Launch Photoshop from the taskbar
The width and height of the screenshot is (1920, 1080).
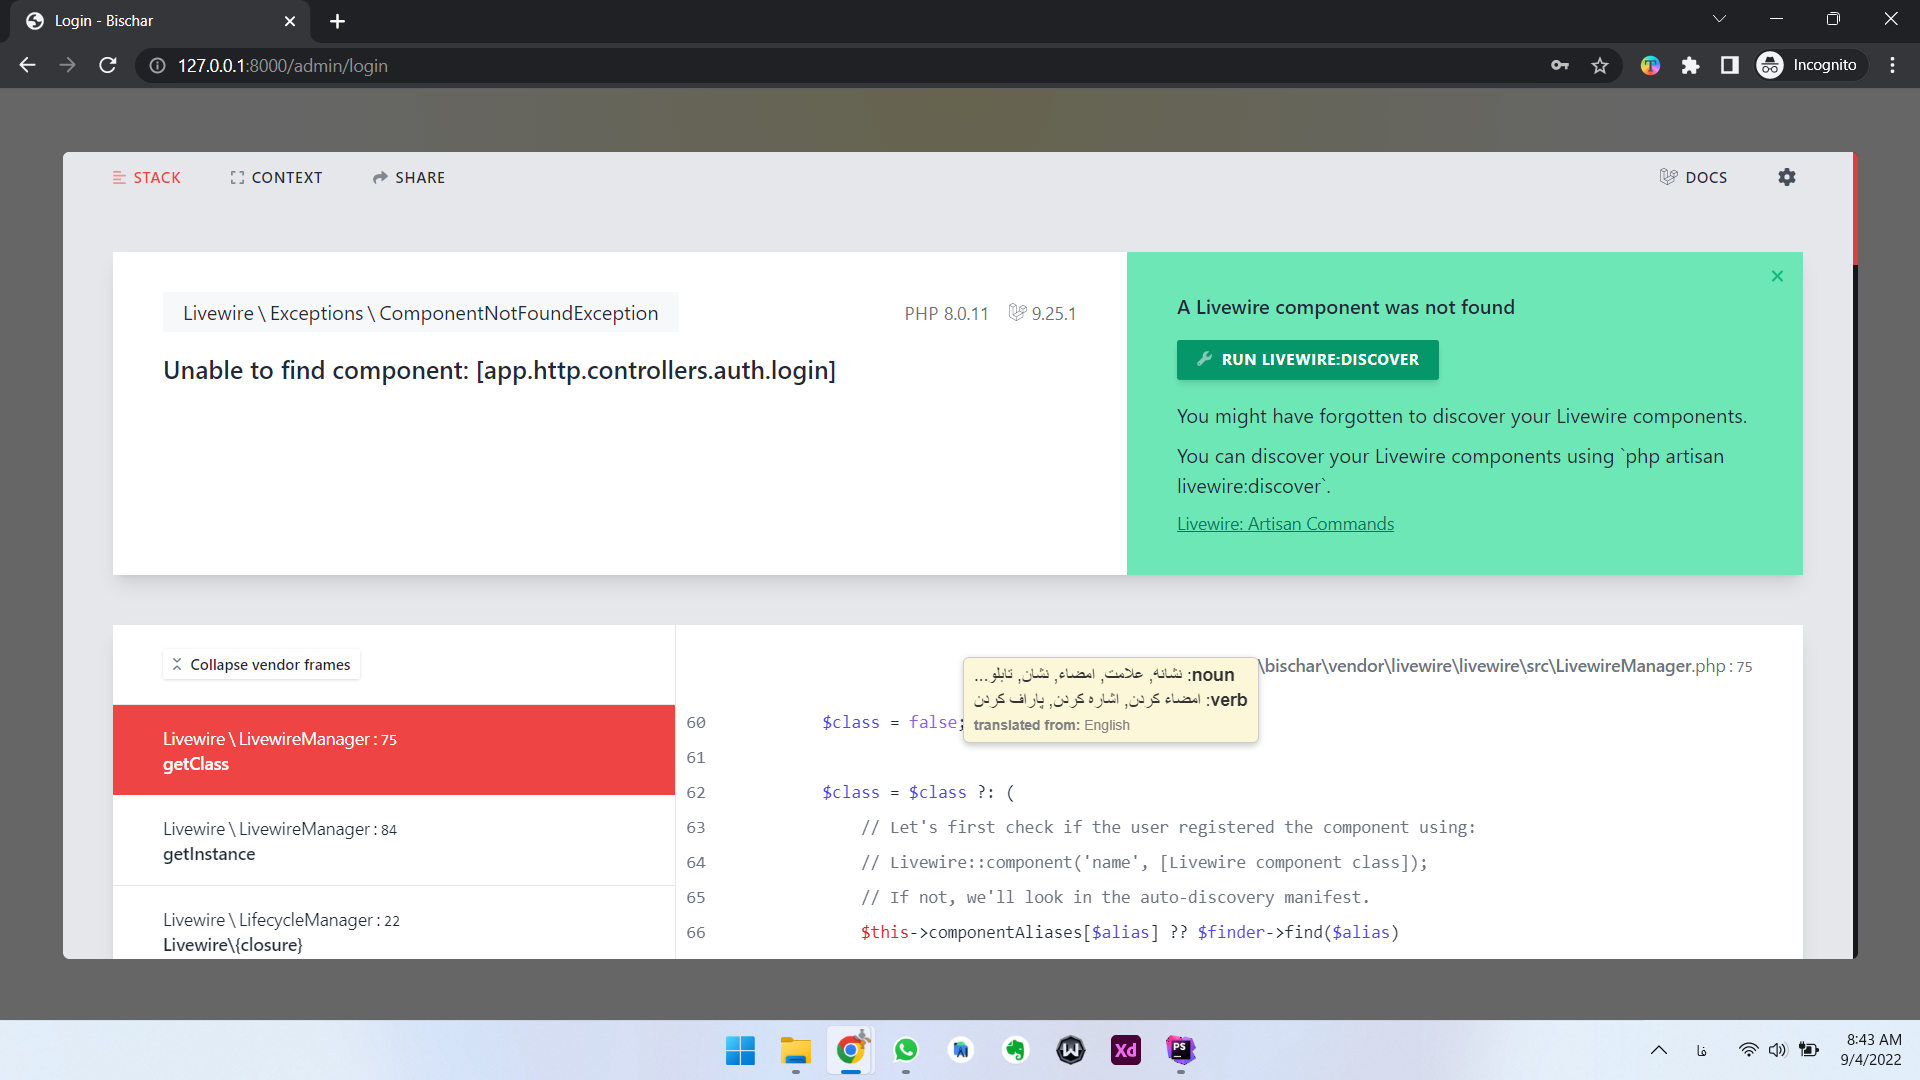[1180, 1050]
